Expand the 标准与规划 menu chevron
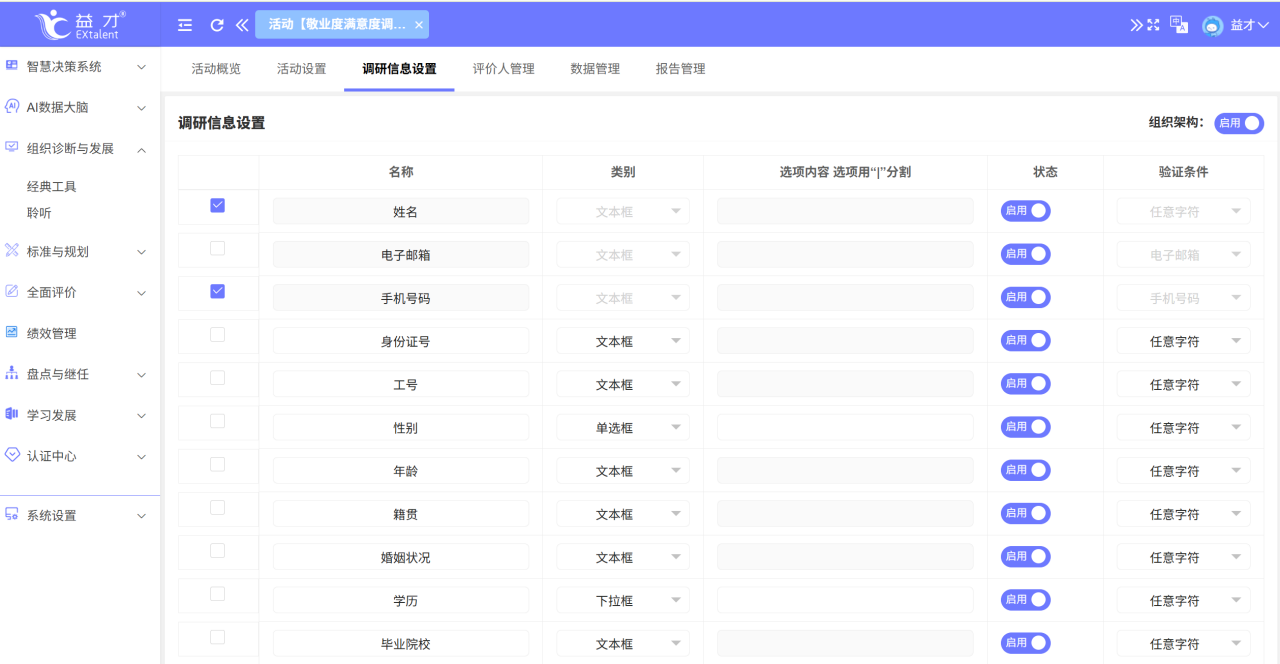 (141, 252)
